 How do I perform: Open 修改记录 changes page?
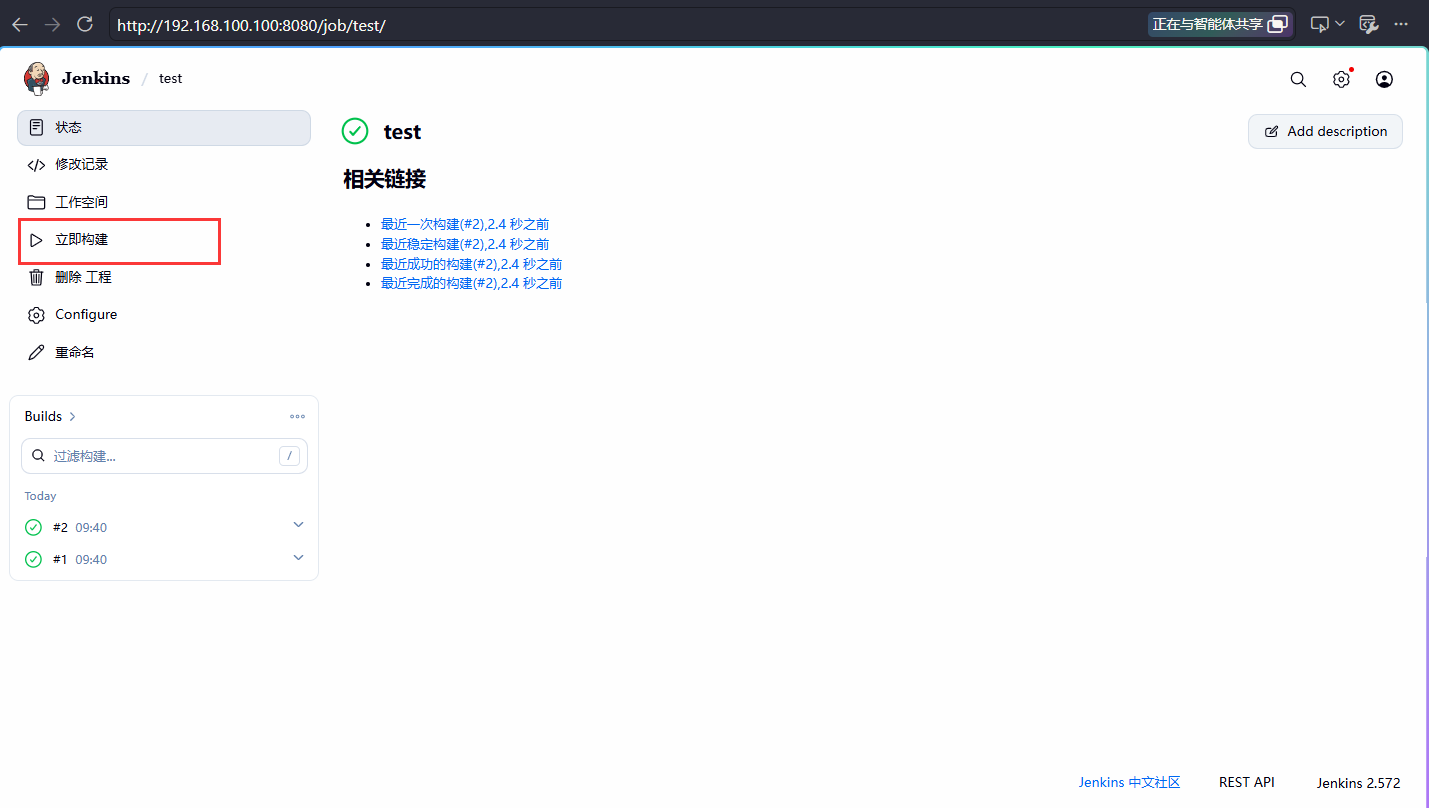coord(164,164)
